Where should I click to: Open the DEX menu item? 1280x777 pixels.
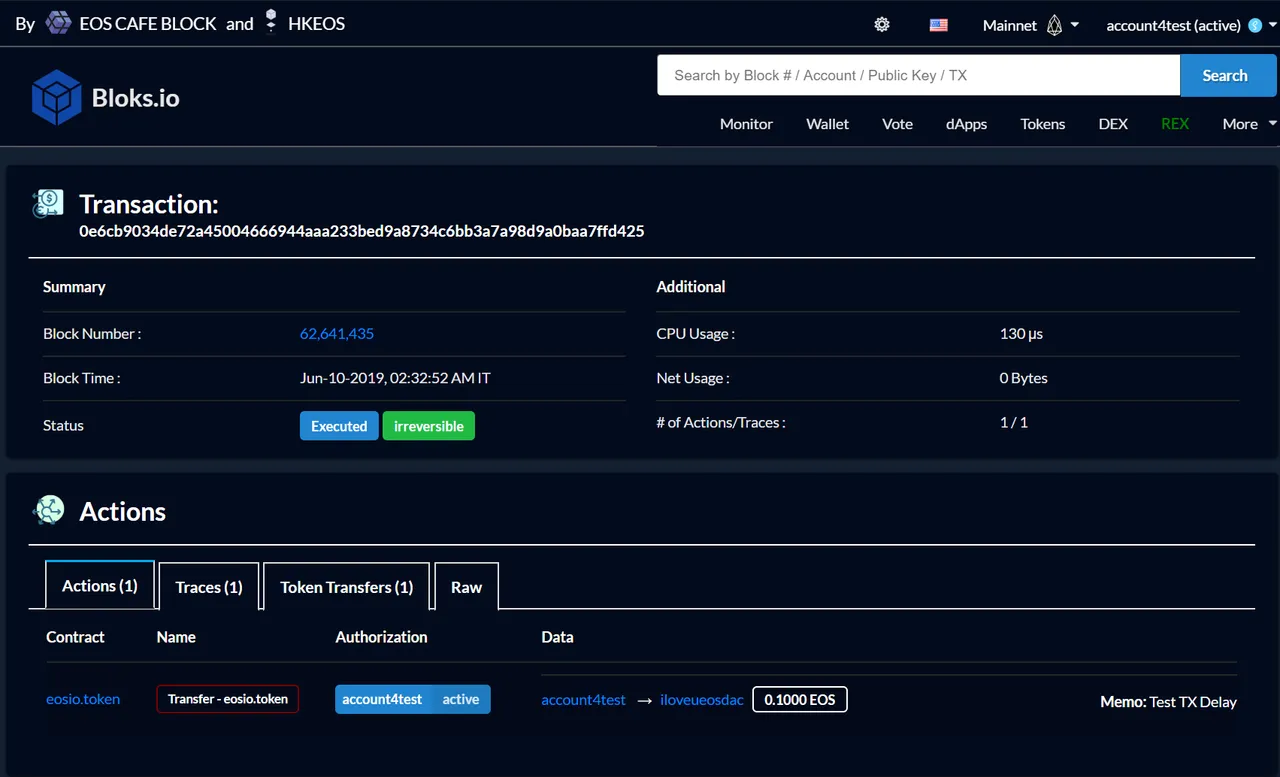pyautogui.click(x=1113, y=124)
